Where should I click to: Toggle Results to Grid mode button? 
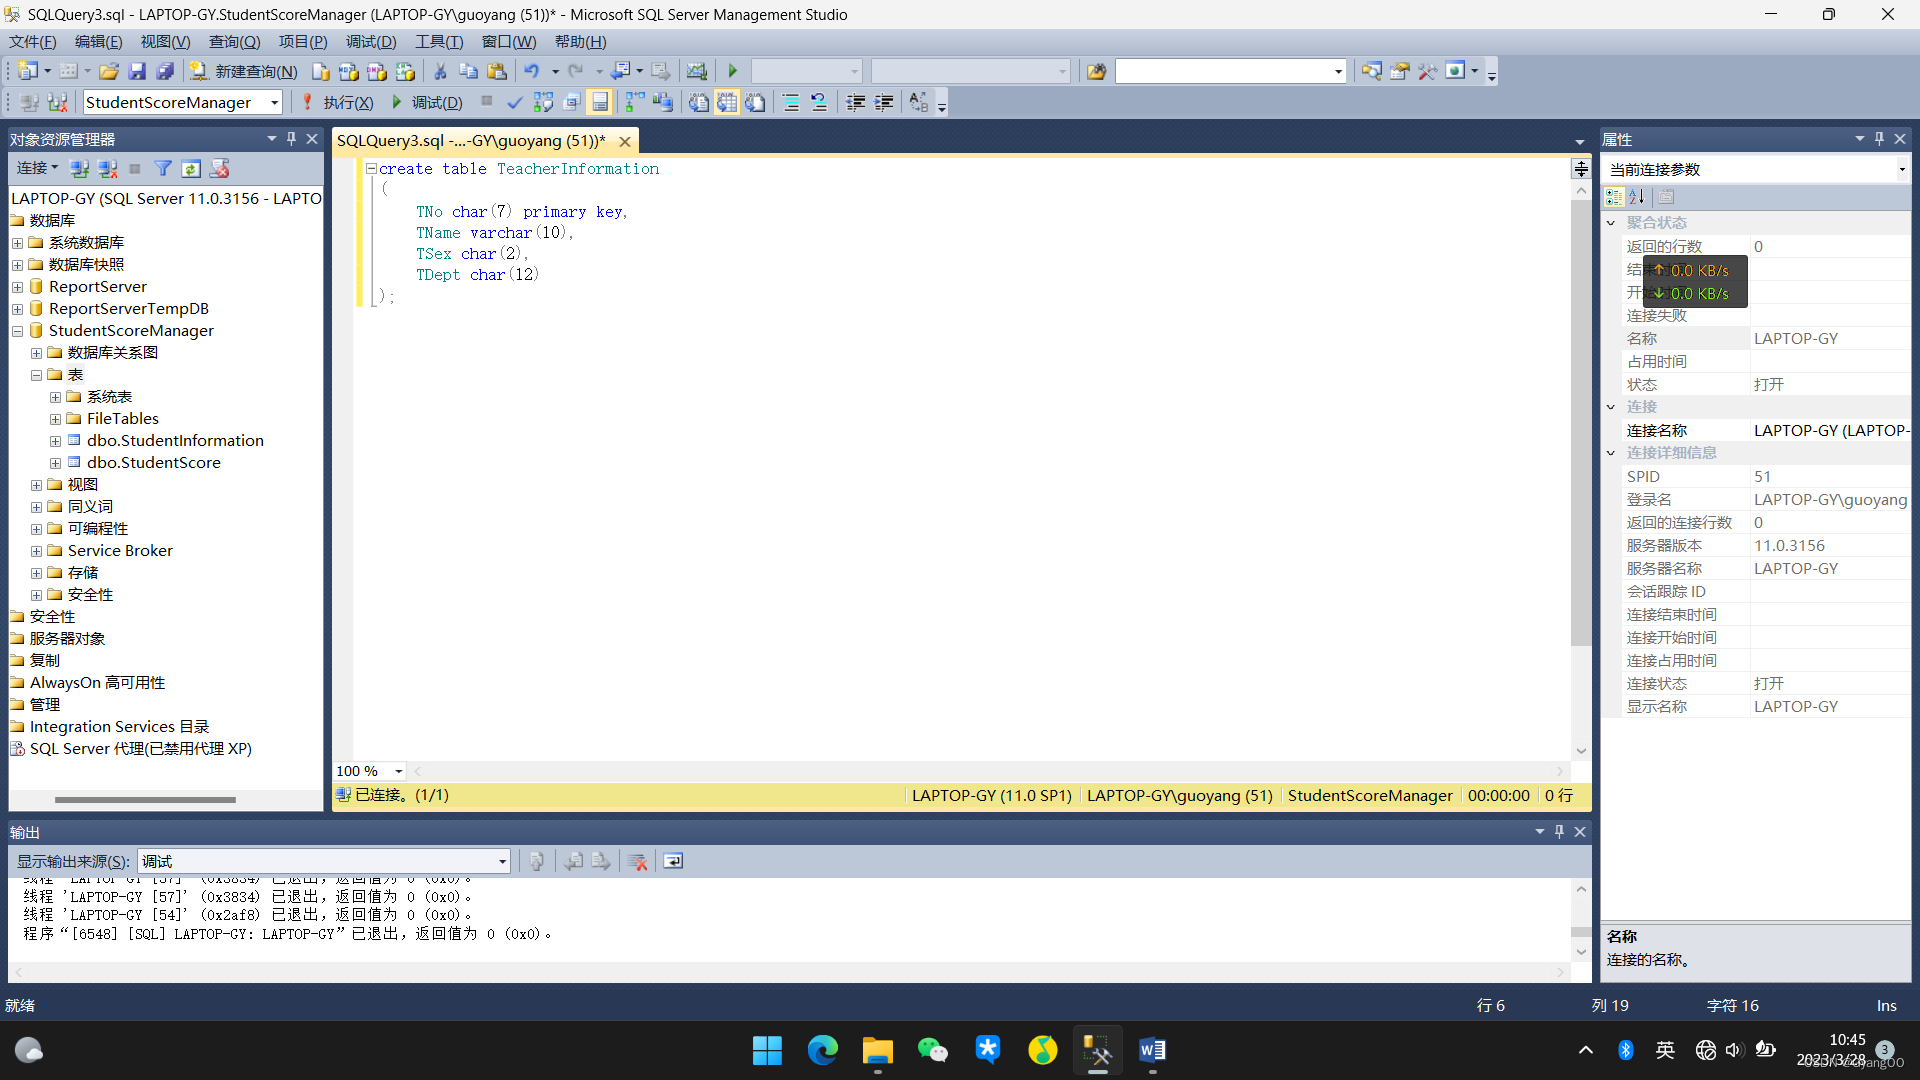coord(727,102)
